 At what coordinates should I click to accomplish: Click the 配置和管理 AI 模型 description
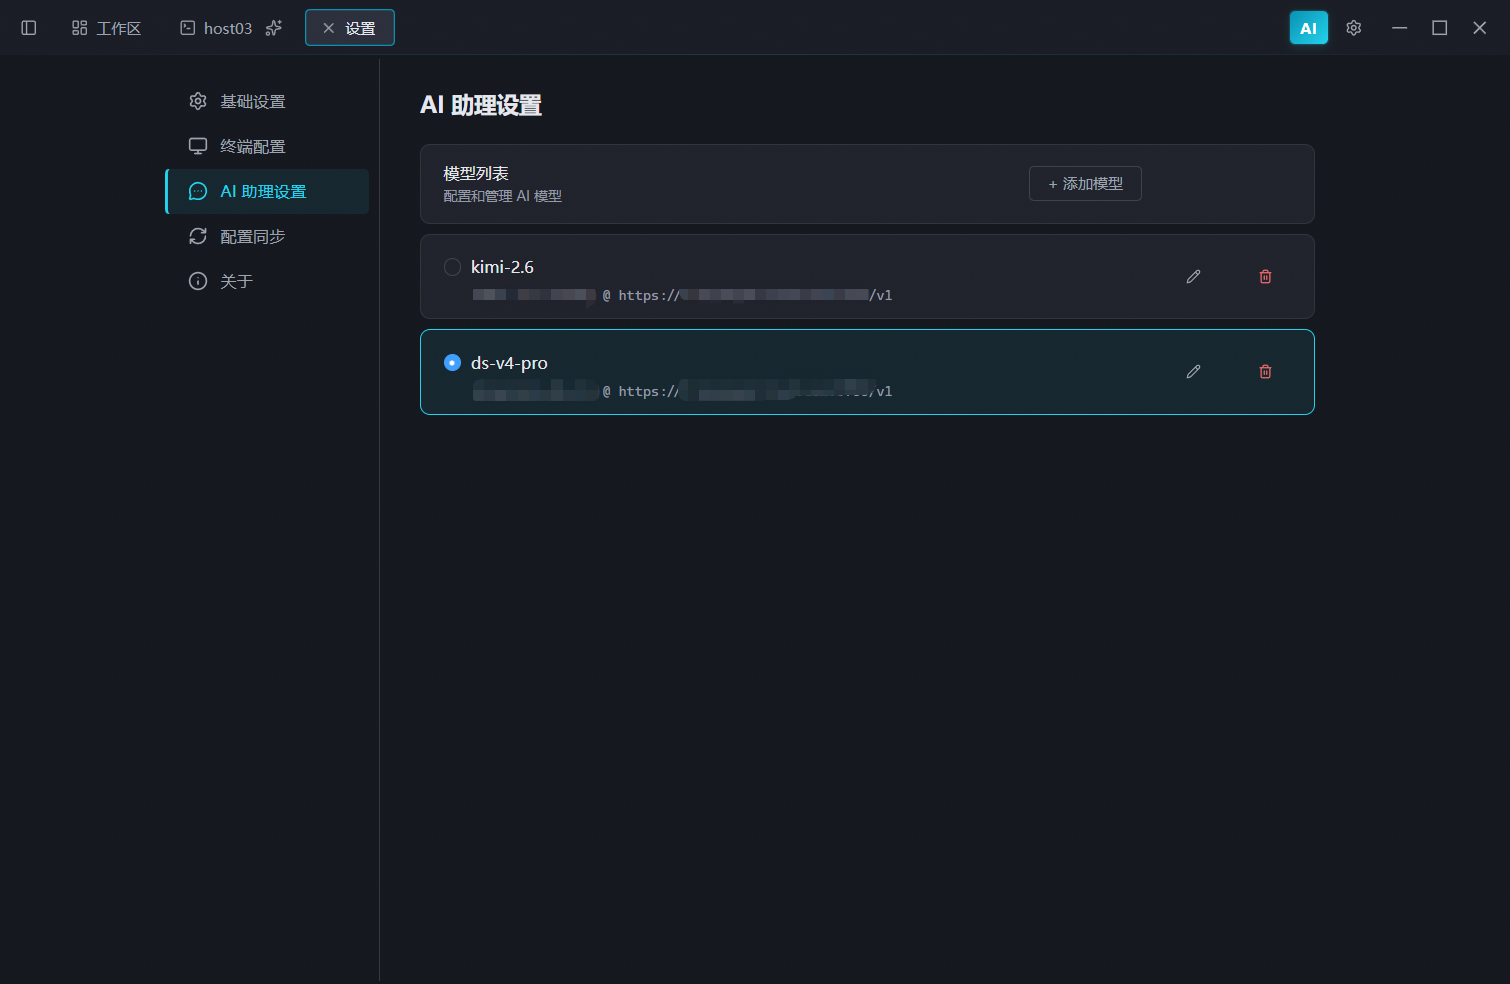(x=502, y=196)
